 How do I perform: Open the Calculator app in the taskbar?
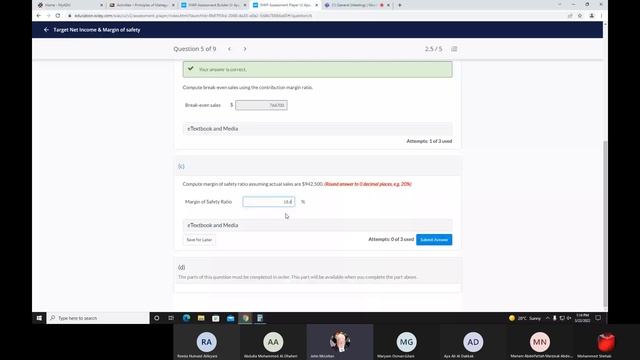tap(260, 318)
